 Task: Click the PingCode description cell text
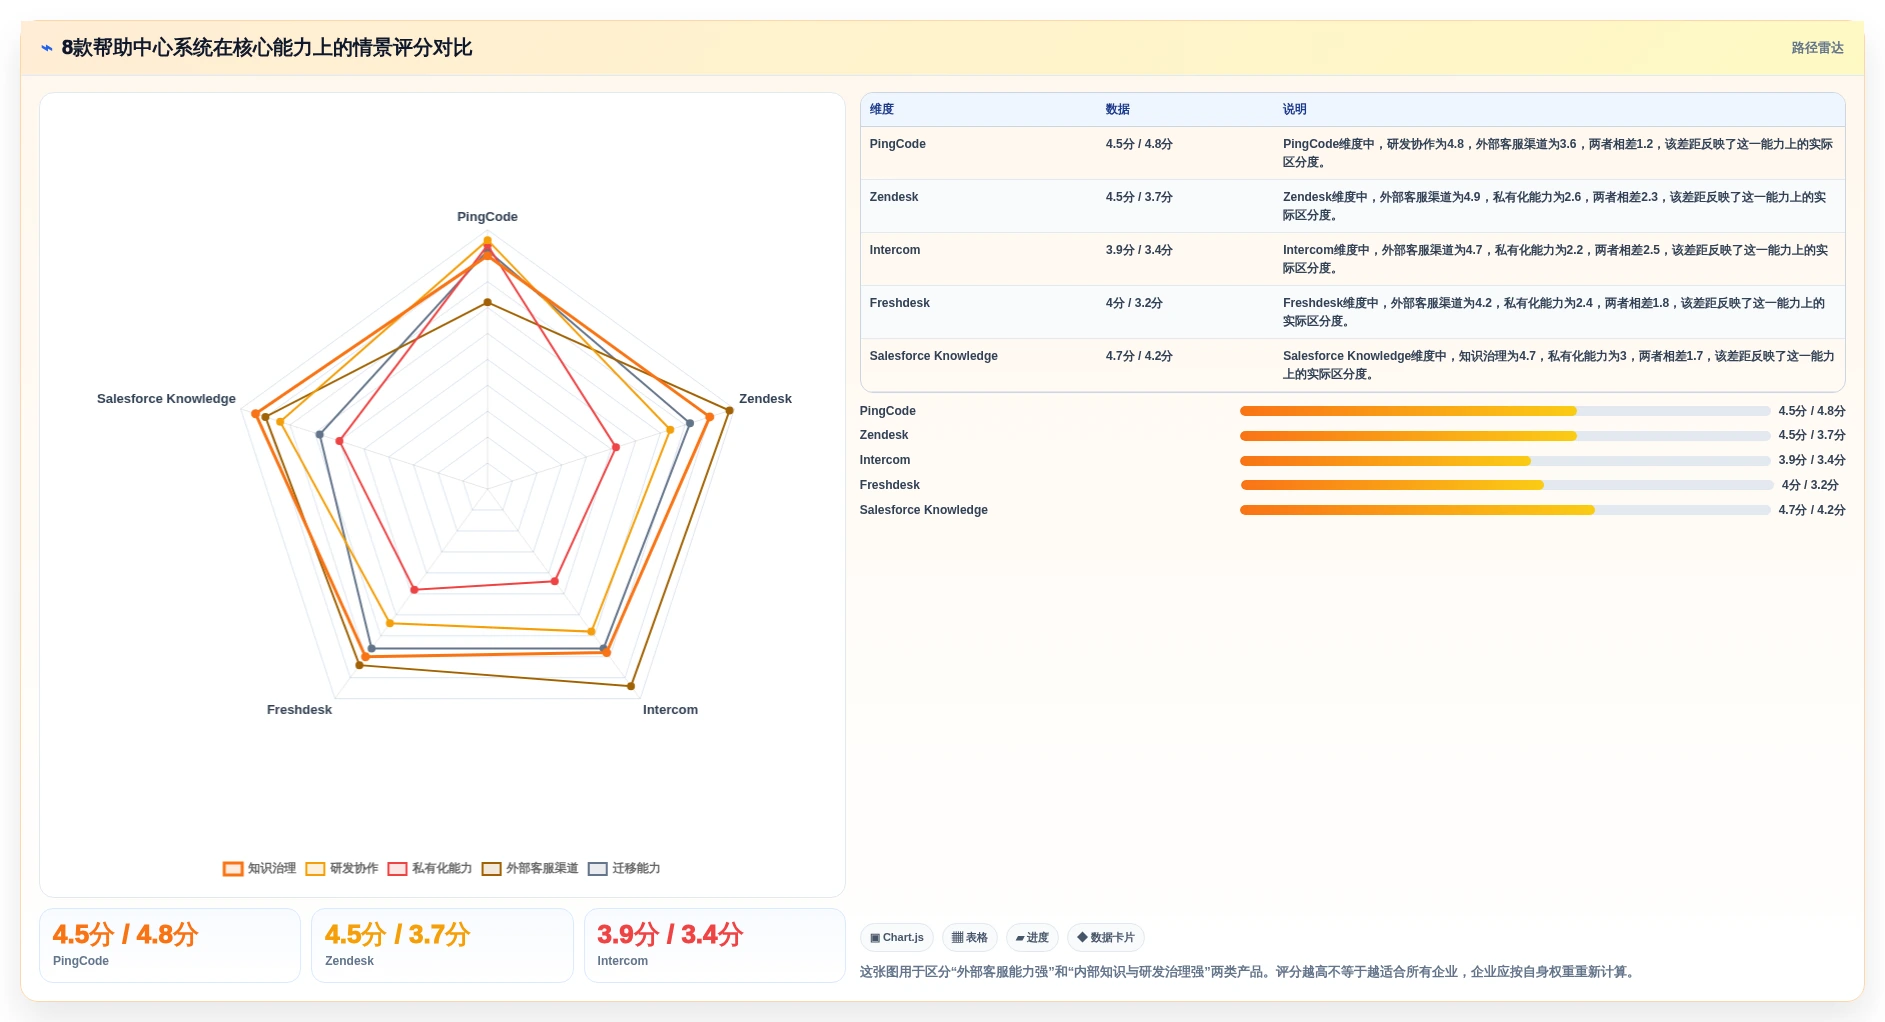[1558, 153]
